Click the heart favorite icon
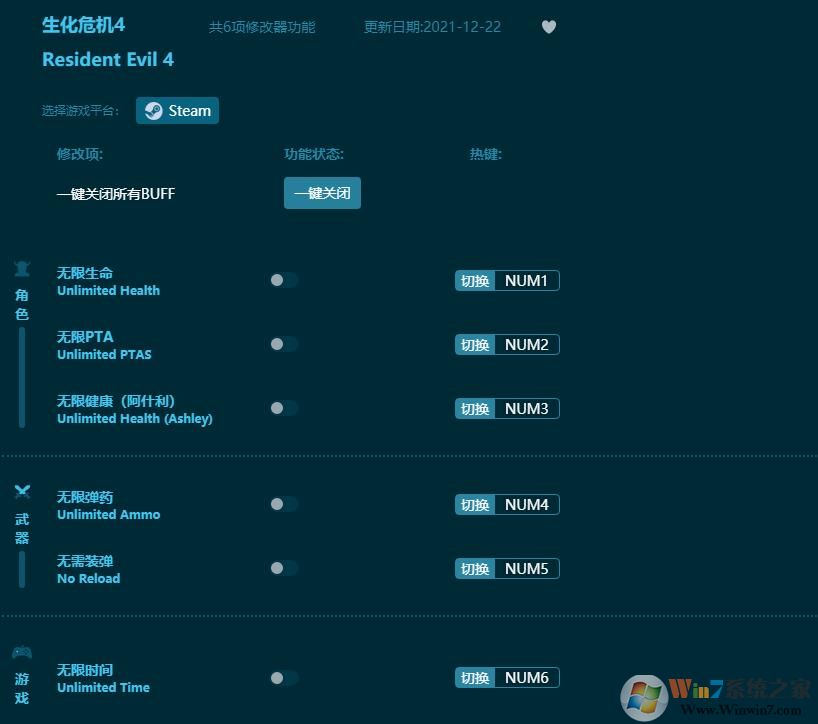 tap(549, 27)
